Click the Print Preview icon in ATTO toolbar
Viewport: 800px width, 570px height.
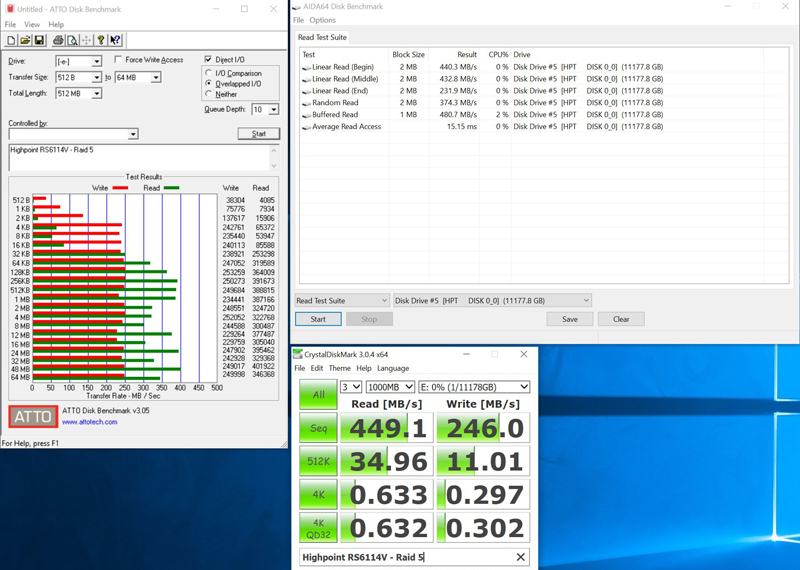pyautogui.click(x=72, y=41)
